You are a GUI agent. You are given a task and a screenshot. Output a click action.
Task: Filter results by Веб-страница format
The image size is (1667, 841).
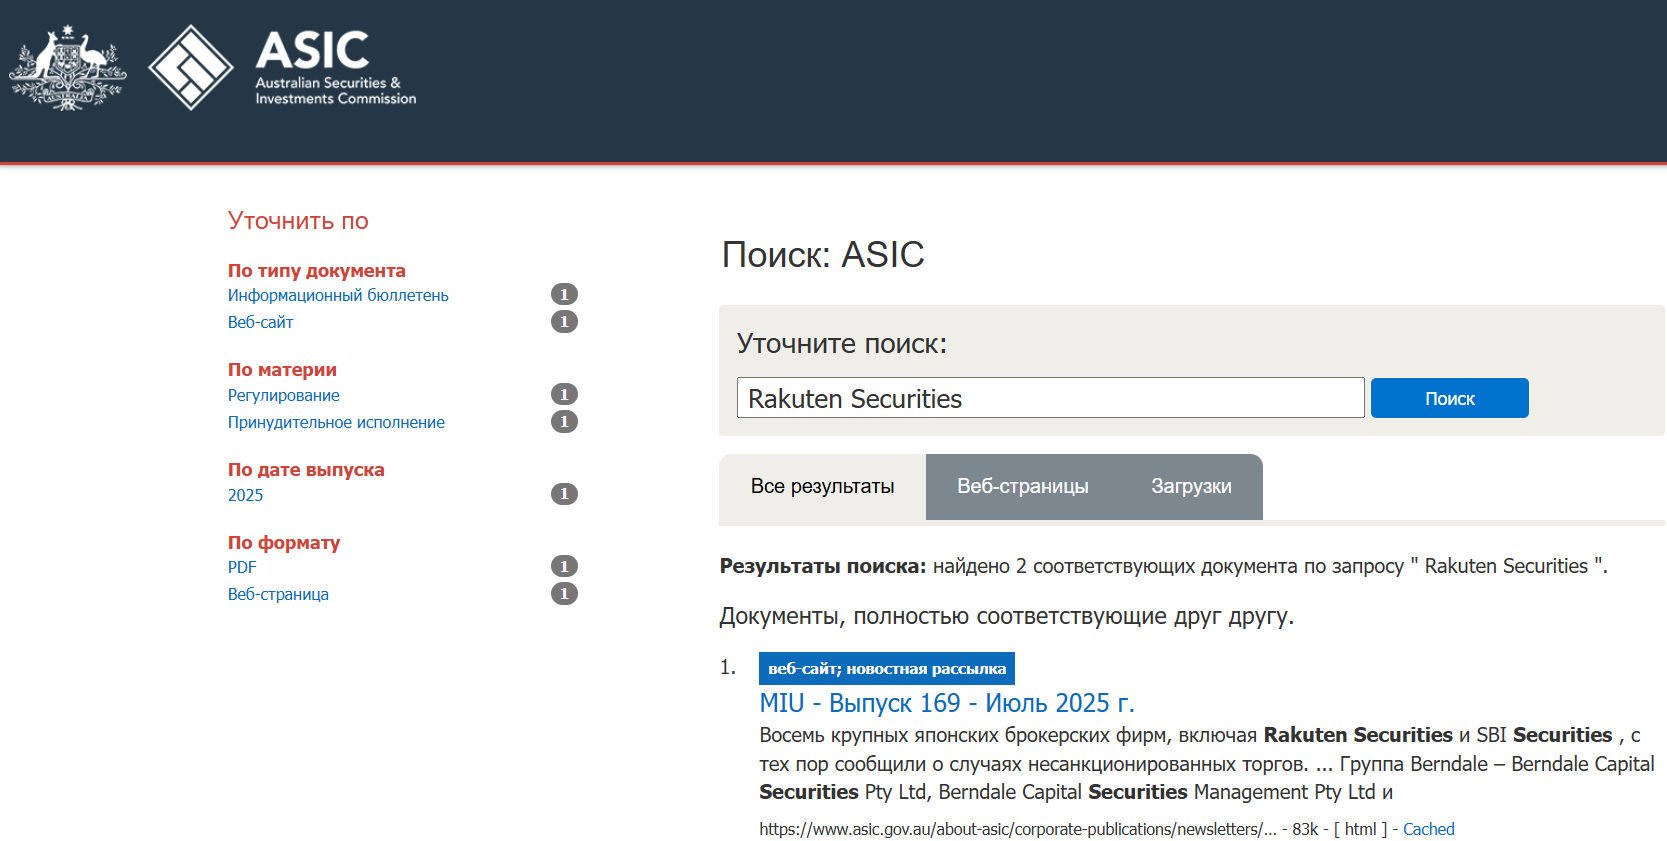(x=278, y=594)
